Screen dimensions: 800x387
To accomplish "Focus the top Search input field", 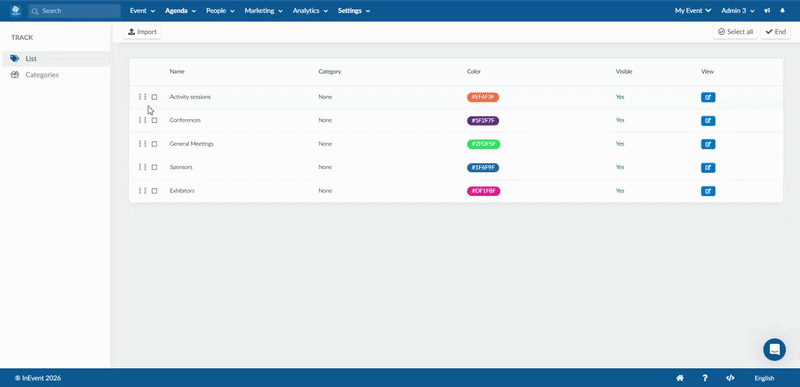I will (74, 11).
